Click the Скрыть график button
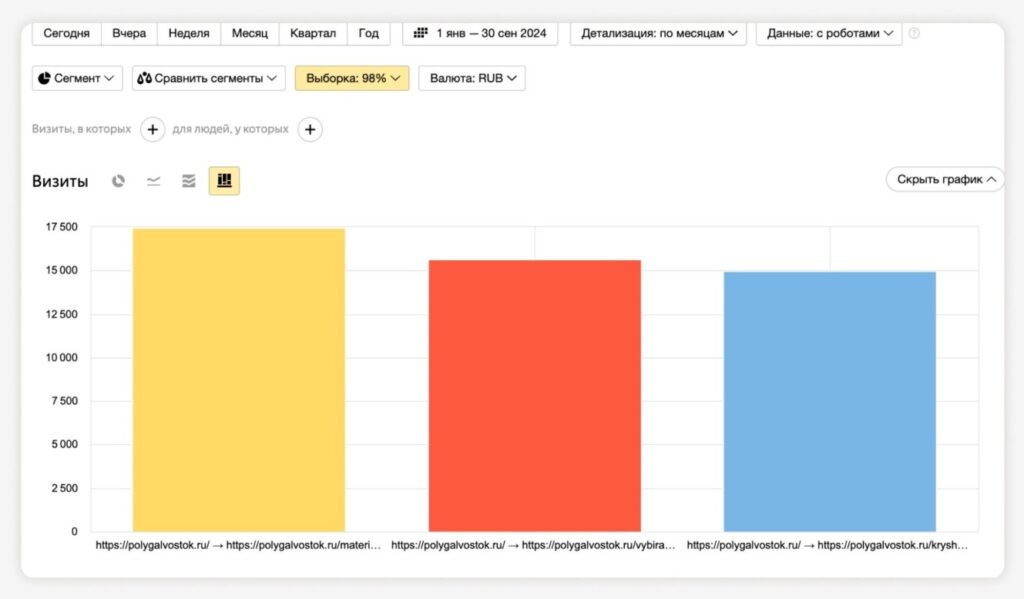This screenshot has width=1024, height=599. (944, 180)
